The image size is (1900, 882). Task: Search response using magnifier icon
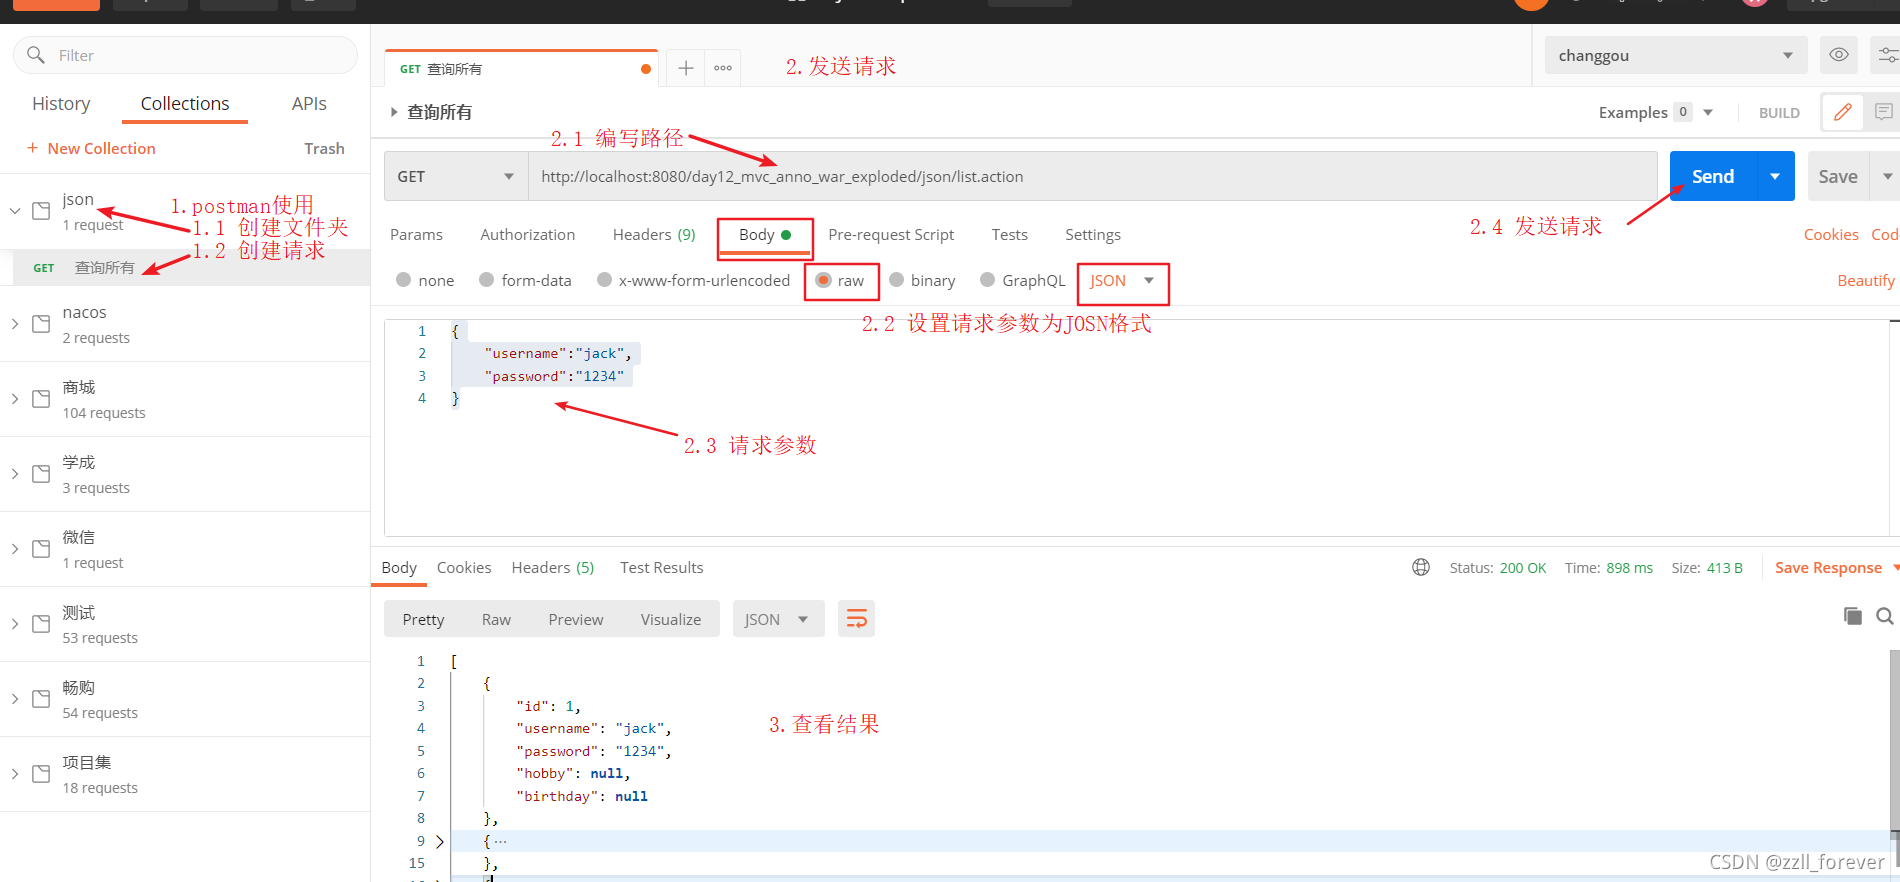click(1885, 616)
